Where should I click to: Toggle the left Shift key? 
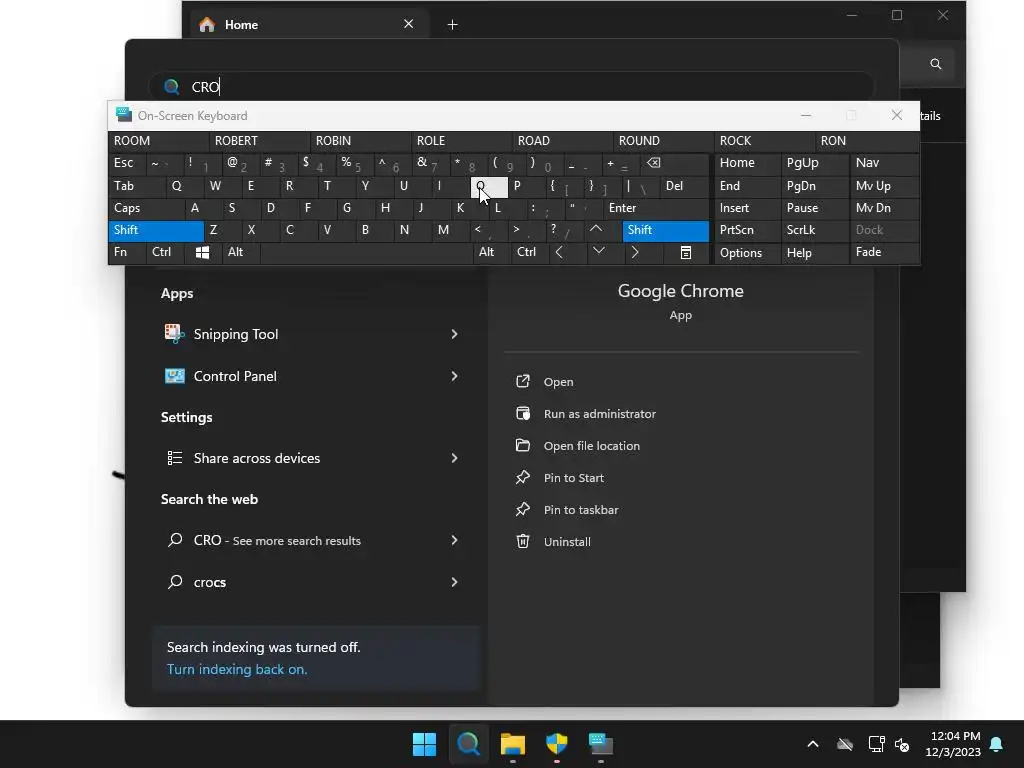(x=155, y=230)
